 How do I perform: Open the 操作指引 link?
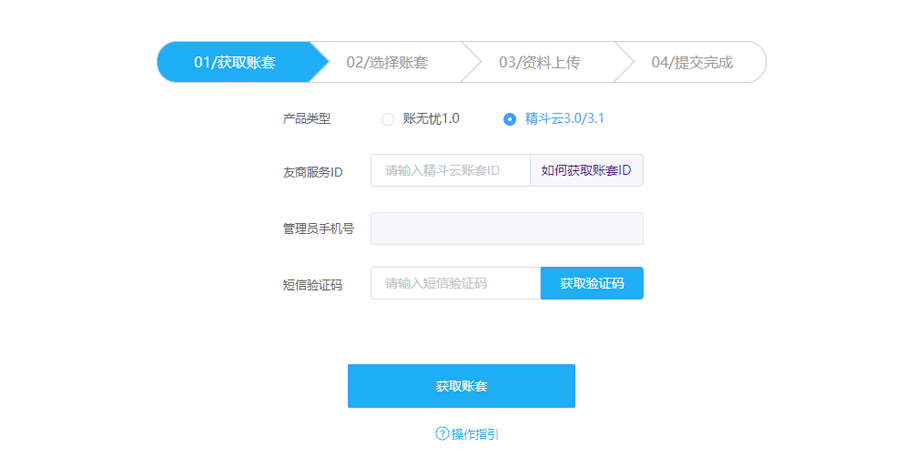[475, 434]
